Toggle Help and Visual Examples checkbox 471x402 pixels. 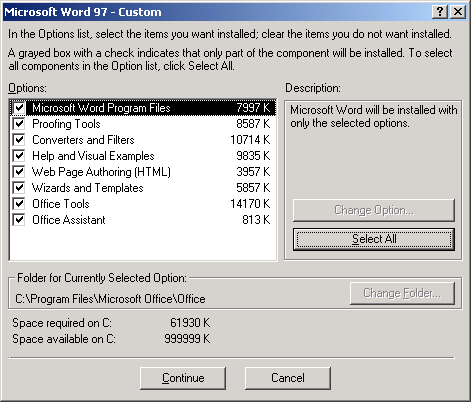[19, 156]
